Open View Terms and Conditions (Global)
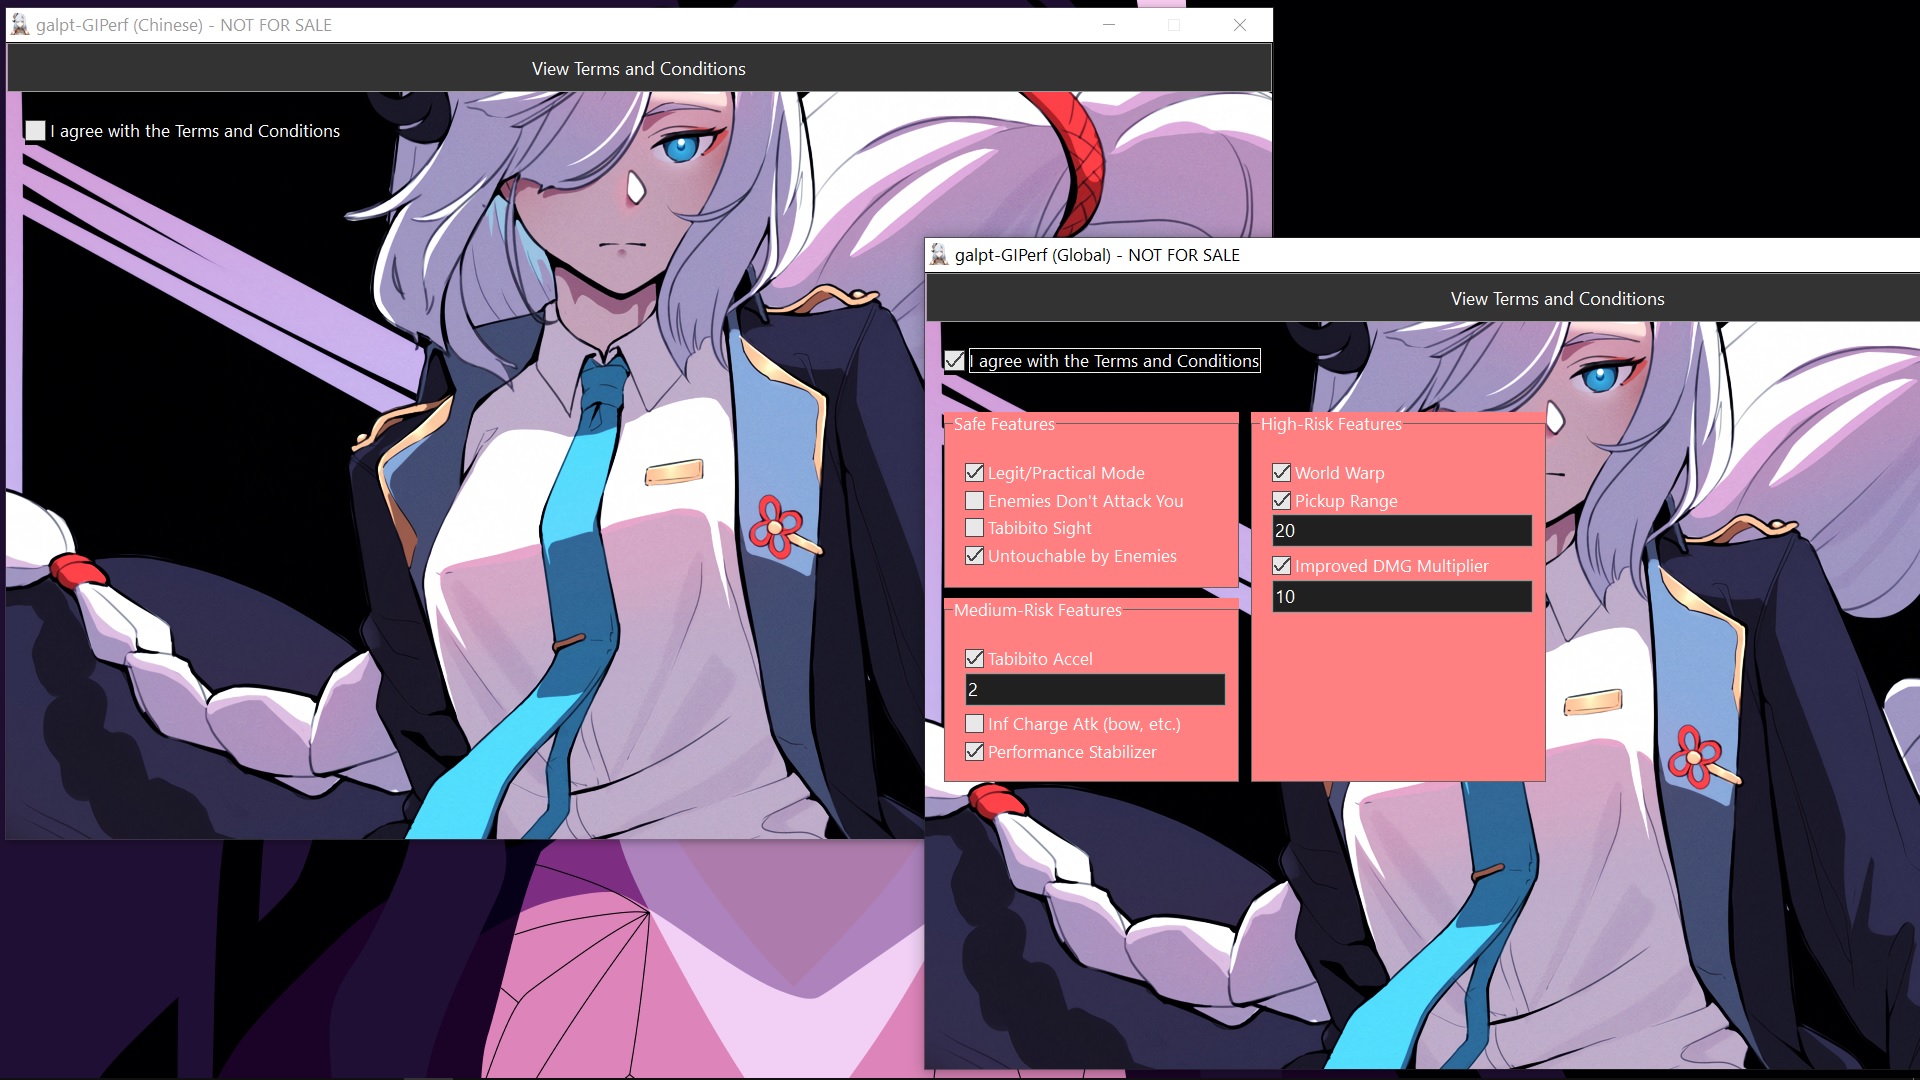 pos(1556,297)
